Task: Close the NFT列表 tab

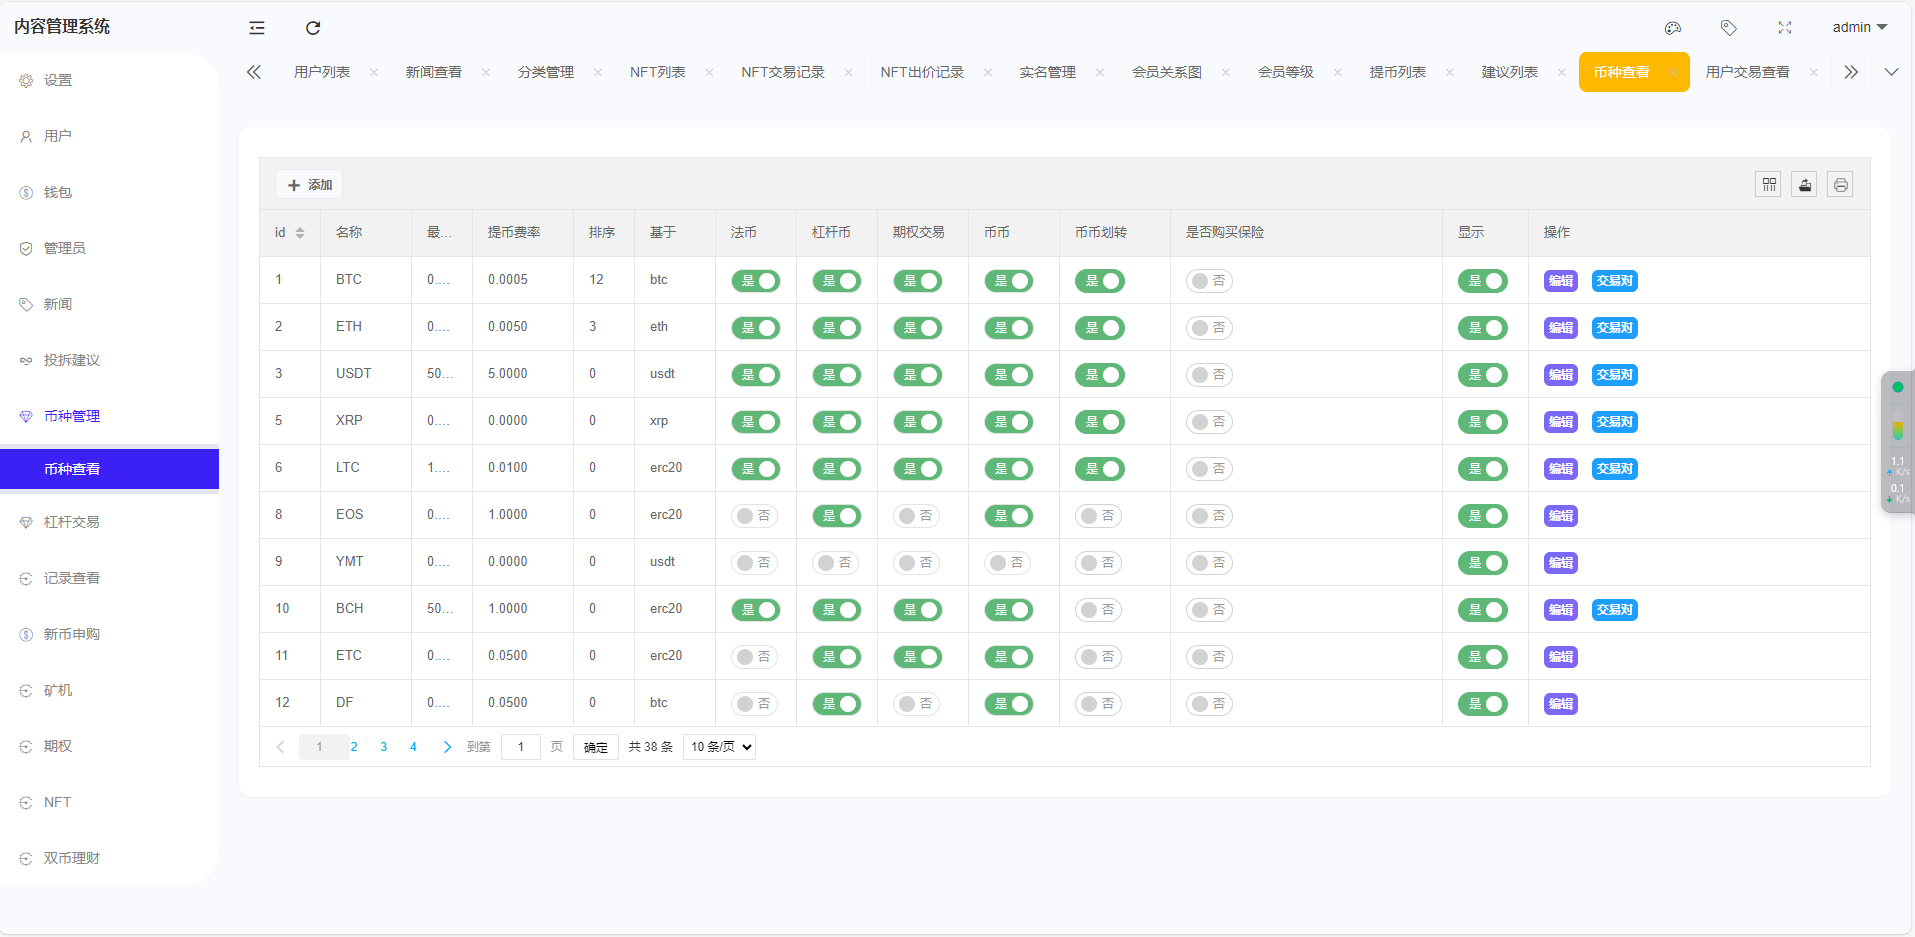Action: click(709, 72)
